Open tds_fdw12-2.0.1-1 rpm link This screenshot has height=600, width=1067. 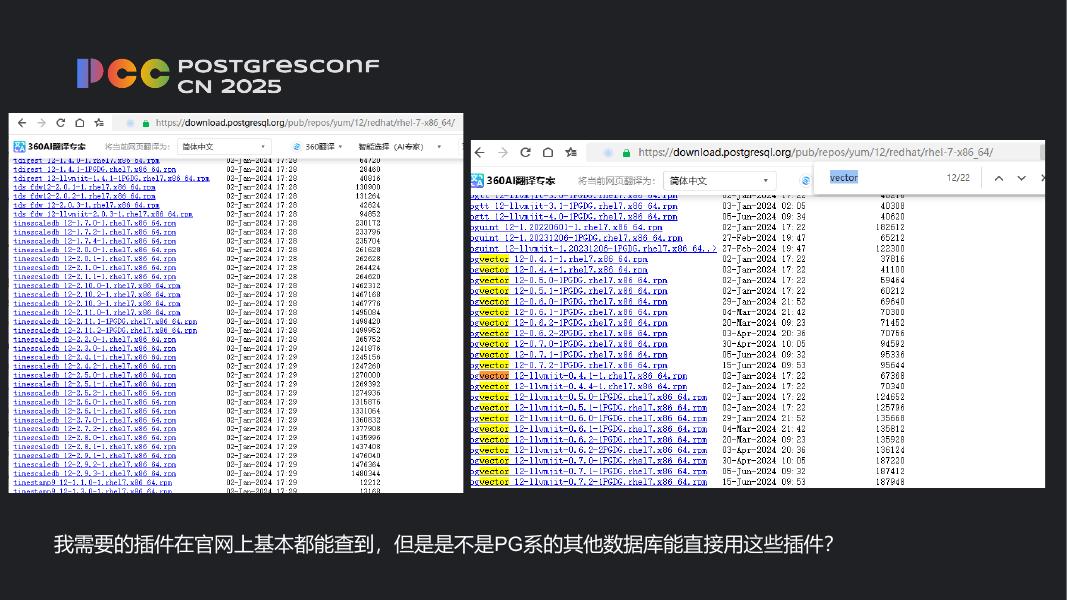(x=84, y=187)
